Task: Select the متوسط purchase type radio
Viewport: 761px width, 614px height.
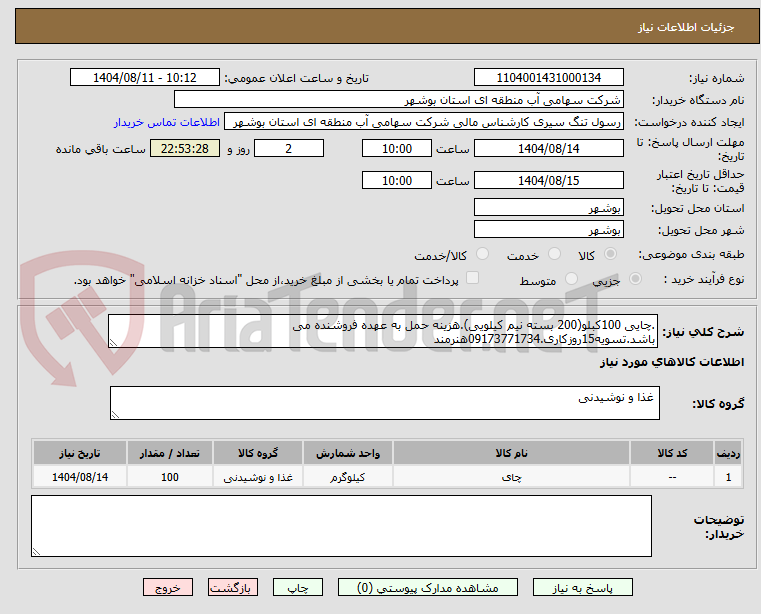Action: pos(570,280)
